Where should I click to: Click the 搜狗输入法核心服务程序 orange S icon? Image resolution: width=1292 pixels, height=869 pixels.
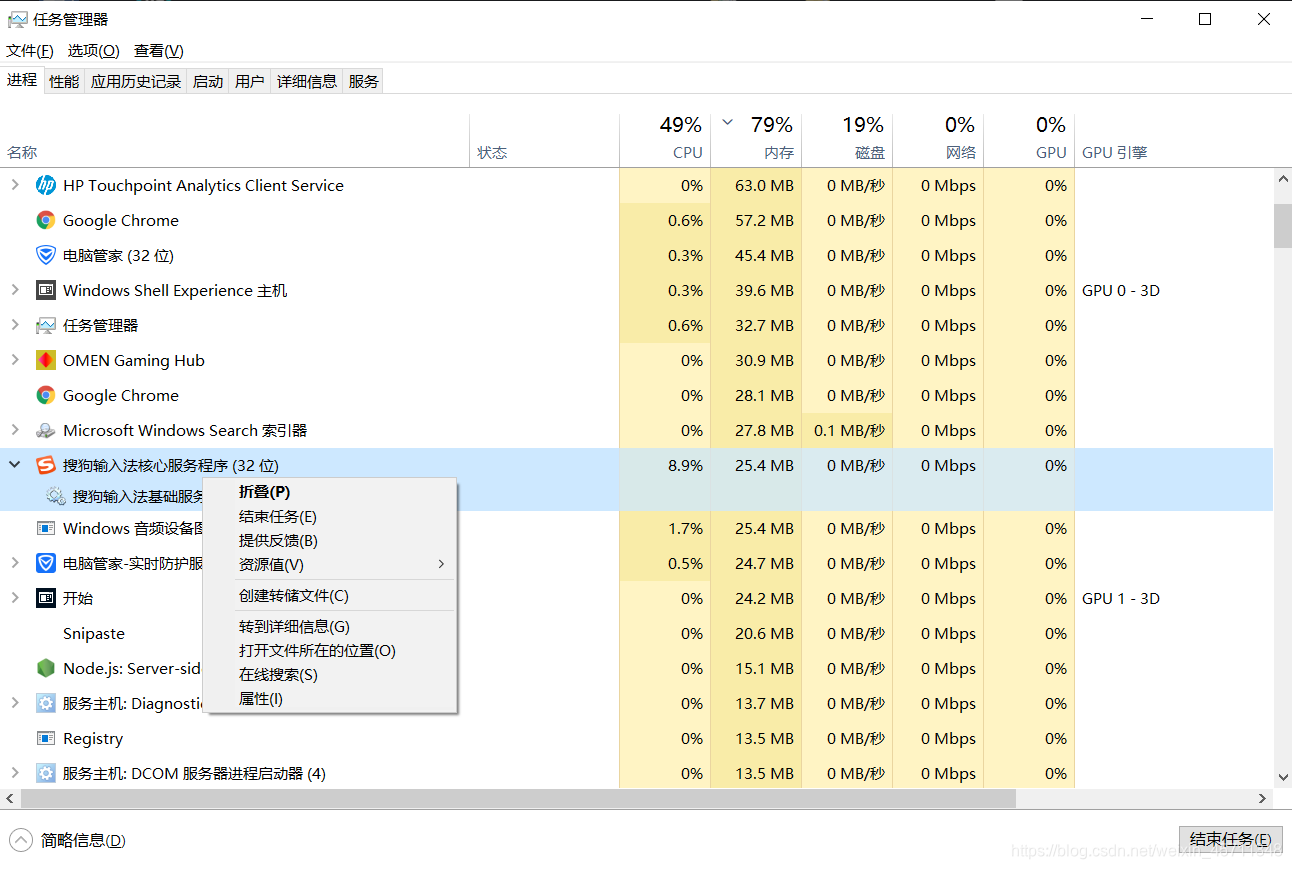click(x=45, y=465)
